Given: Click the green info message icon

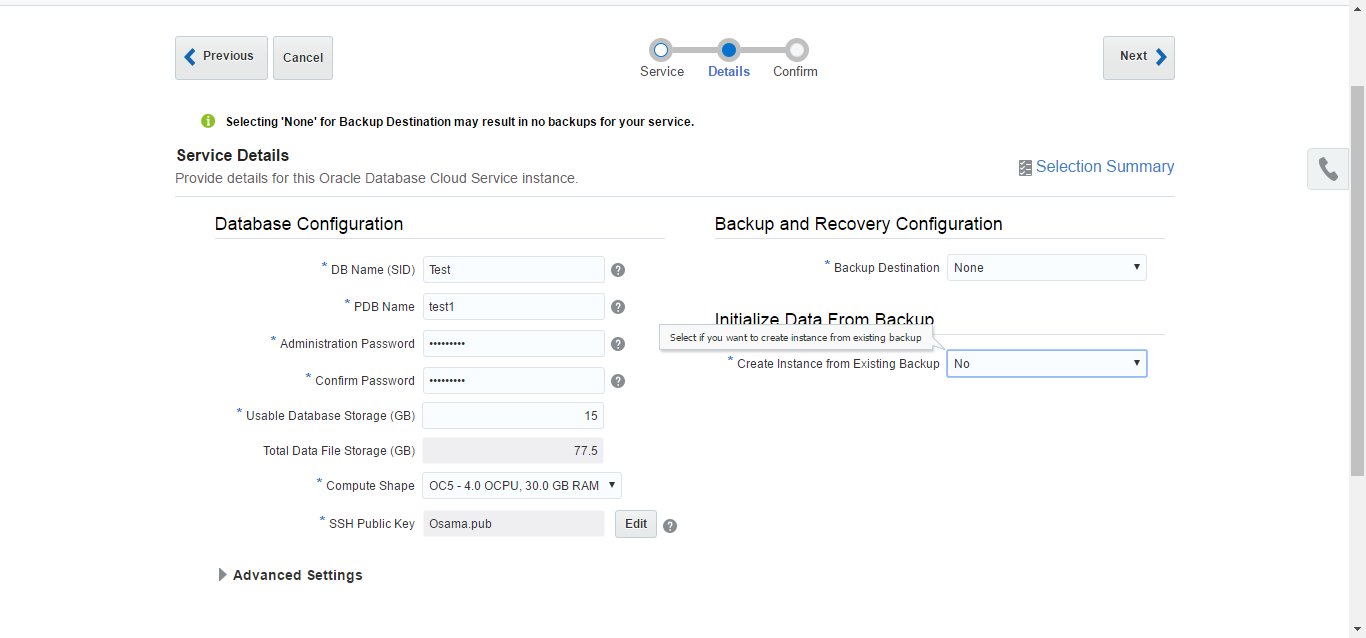Looking at the screenshot, I should click(x=208, y=121).
